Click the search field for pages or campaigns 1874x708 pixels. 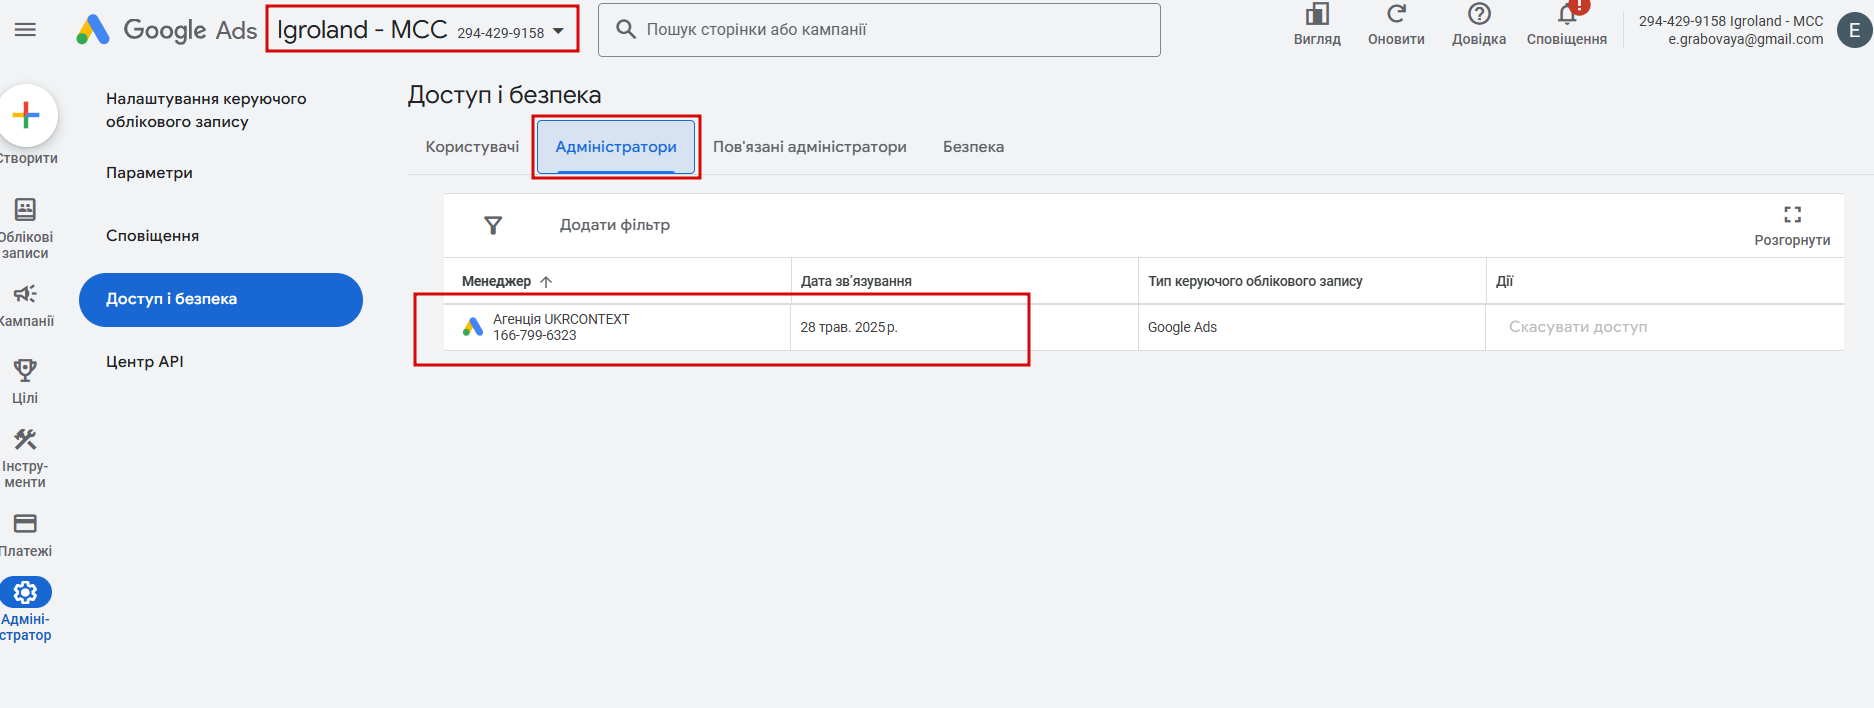tap(879, 30)
